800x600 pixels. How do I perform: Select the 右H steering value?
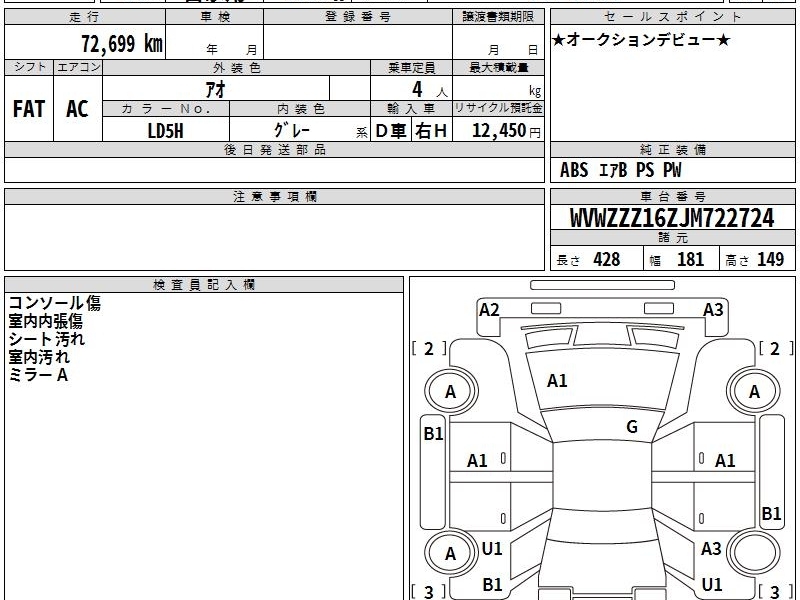click(431, 131)
